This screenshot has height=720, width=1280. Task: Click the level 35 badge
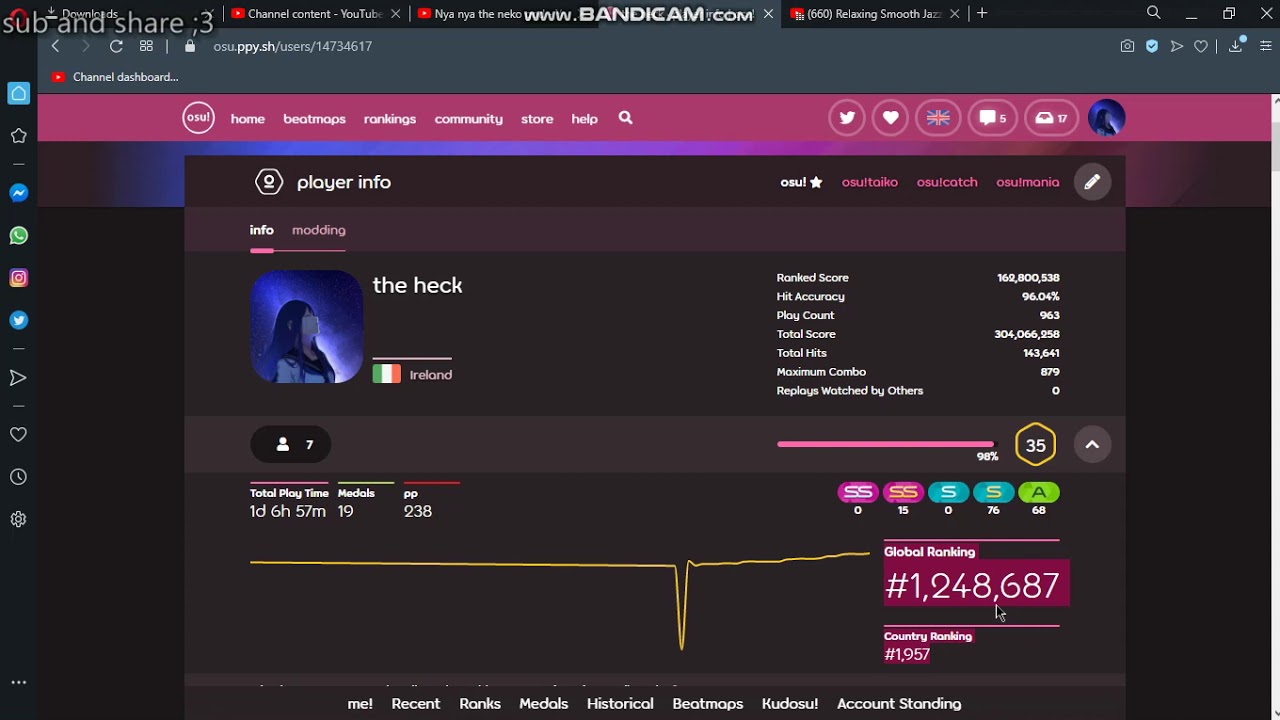click(x=1035, y=445)
